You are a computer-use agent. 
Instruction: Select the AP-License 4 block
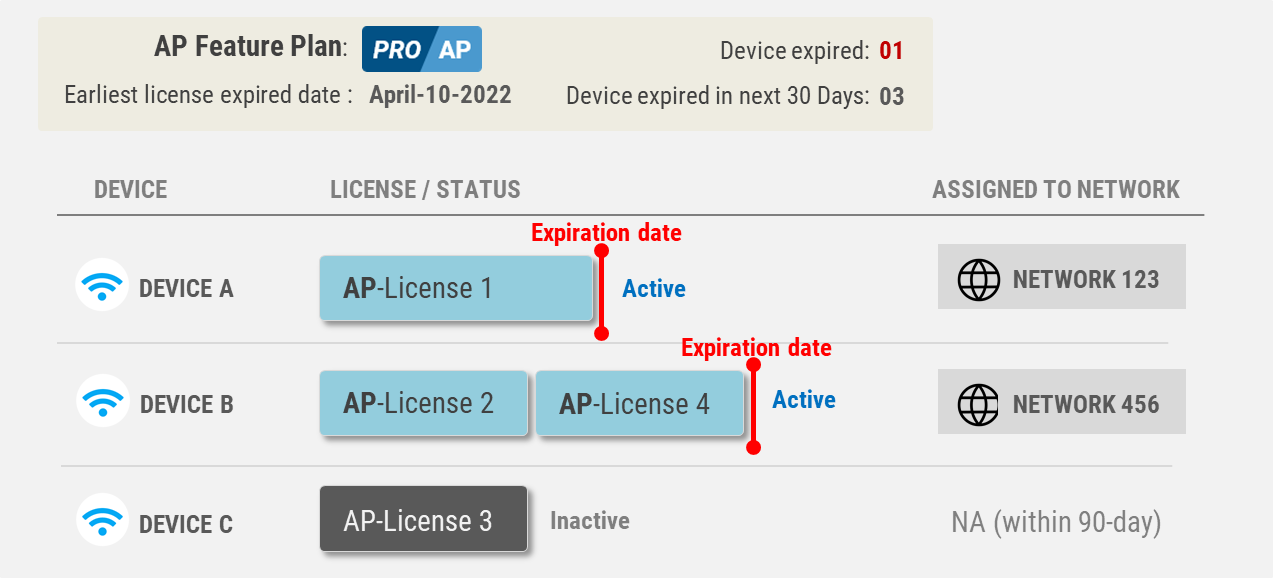(640, 403)
